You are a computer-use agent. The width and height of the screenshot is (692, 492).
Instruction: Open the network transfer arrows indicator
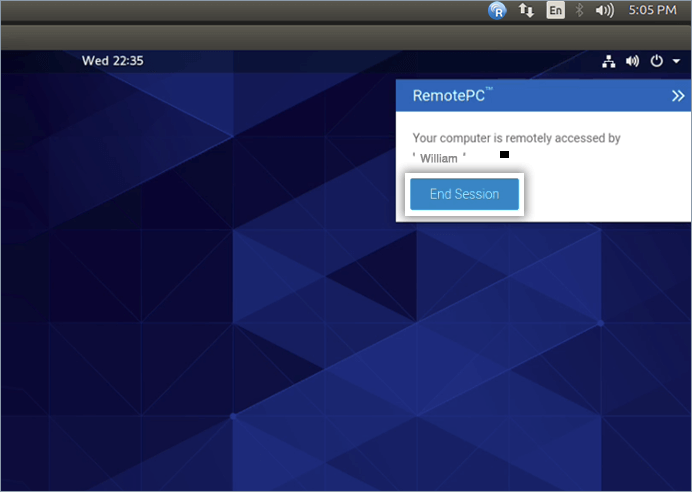(x=526, y=11)
